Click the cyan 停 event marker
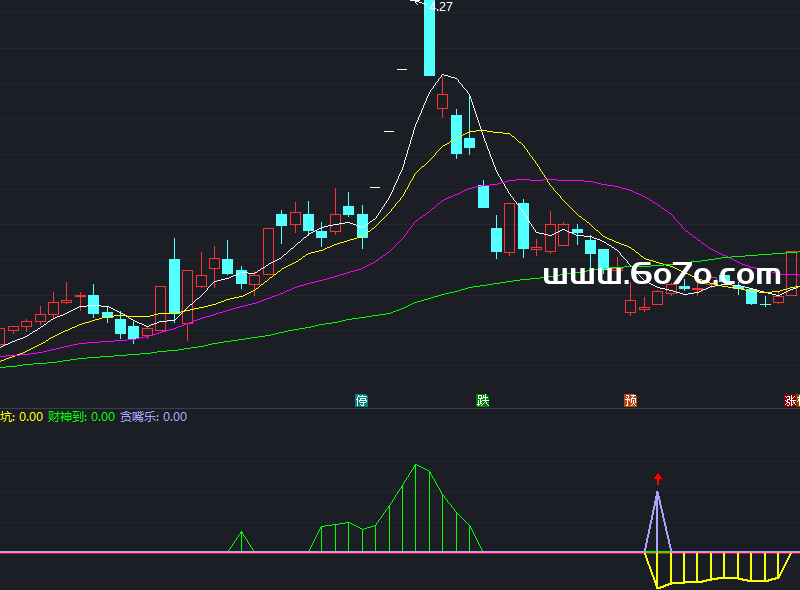 tap(362, 401)
